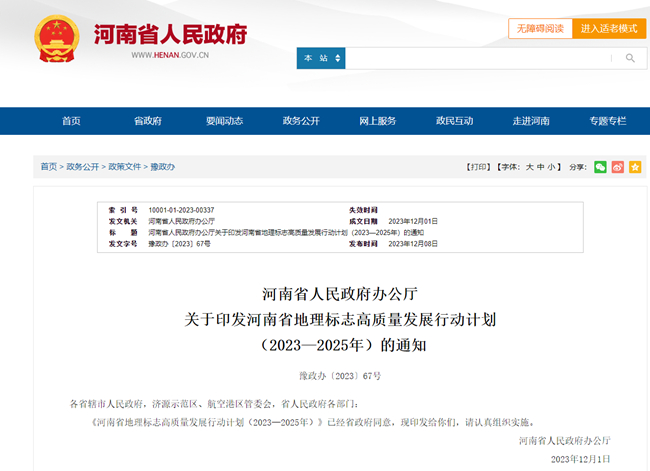Click the yellow star favorites icon
650x471 pixels.
635,167
